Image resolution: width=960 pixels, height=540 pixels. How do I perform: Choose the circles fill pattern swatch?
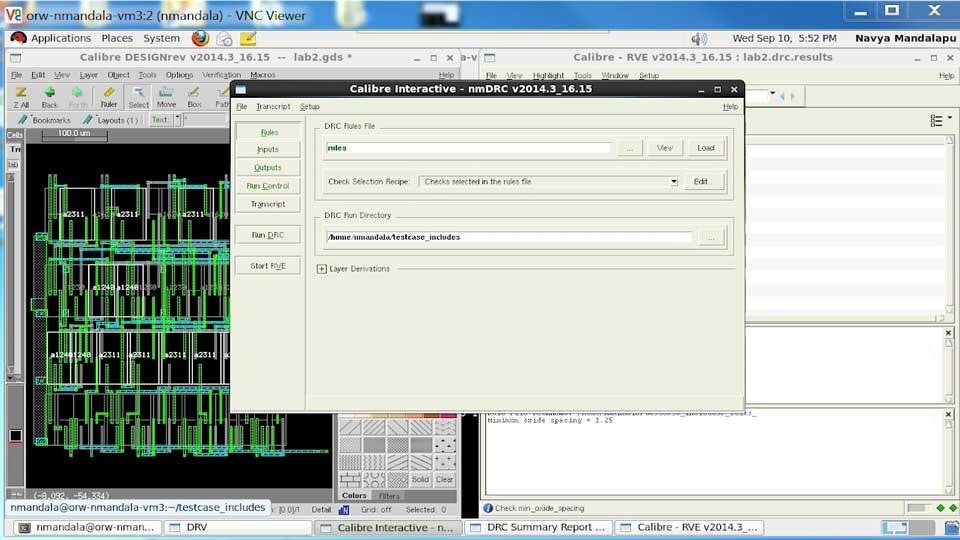coord(373,479)
